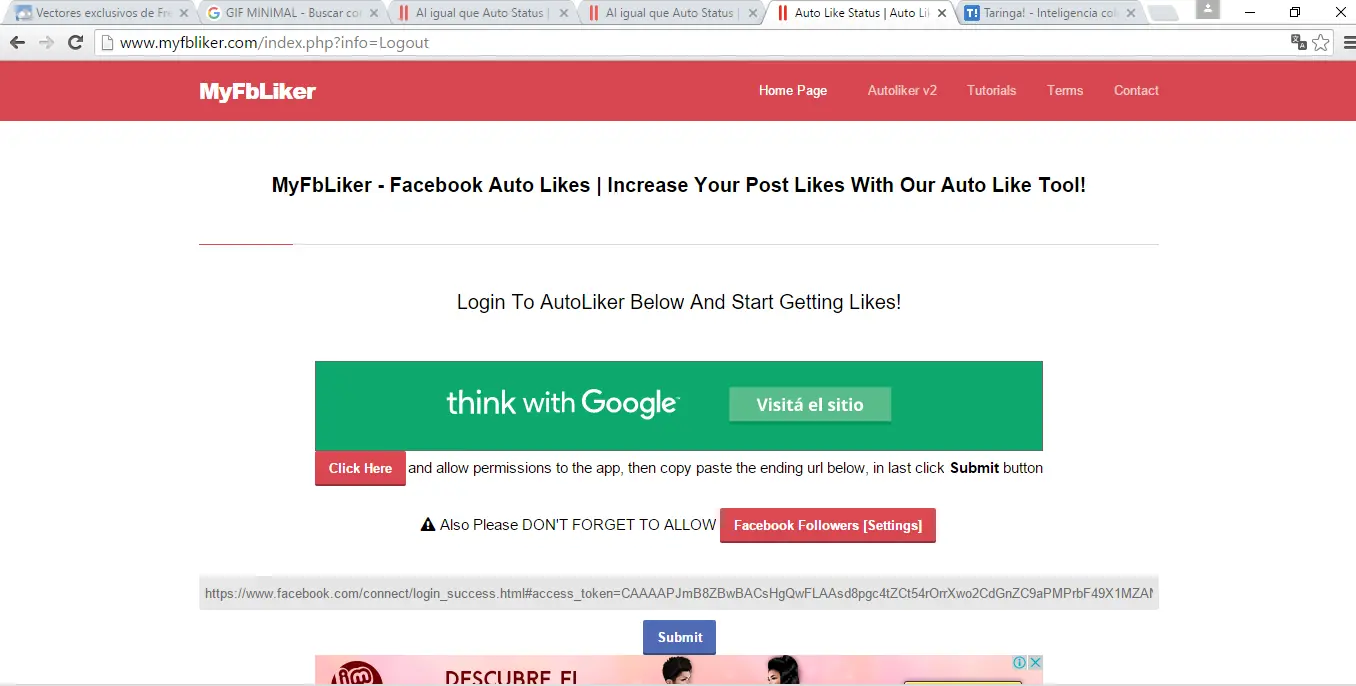This screenshot has height=686, width=1356.
Task: Close the bottom ad with X icon
Action: (x=1035, y=663)
